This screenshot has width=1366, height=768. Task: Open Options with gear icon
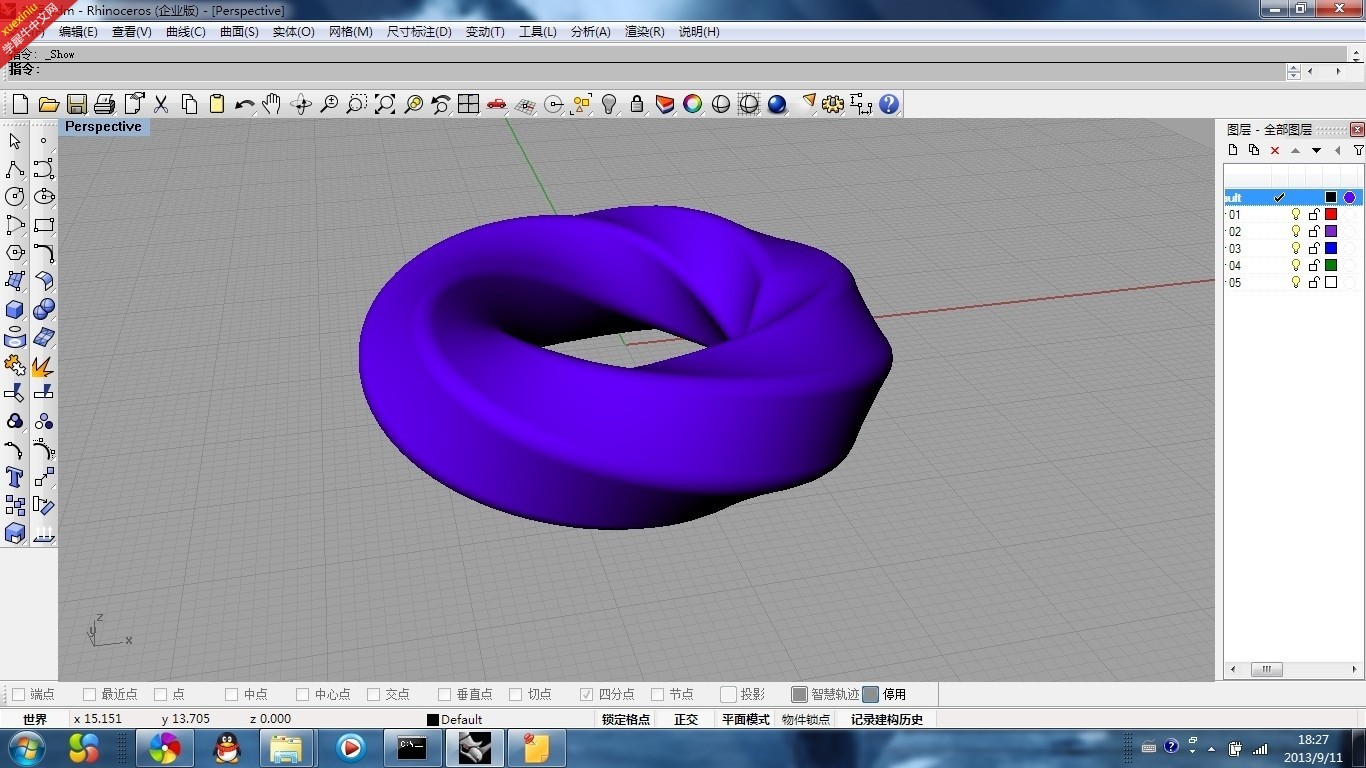(833, 104)
